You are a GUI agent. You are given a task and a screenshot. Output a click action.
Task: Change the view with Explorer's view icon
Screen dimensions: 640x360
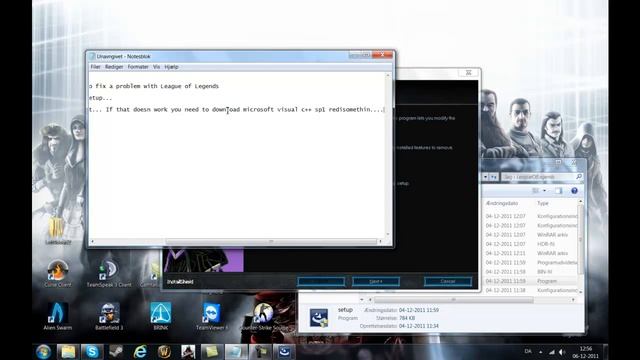point(536,191)
